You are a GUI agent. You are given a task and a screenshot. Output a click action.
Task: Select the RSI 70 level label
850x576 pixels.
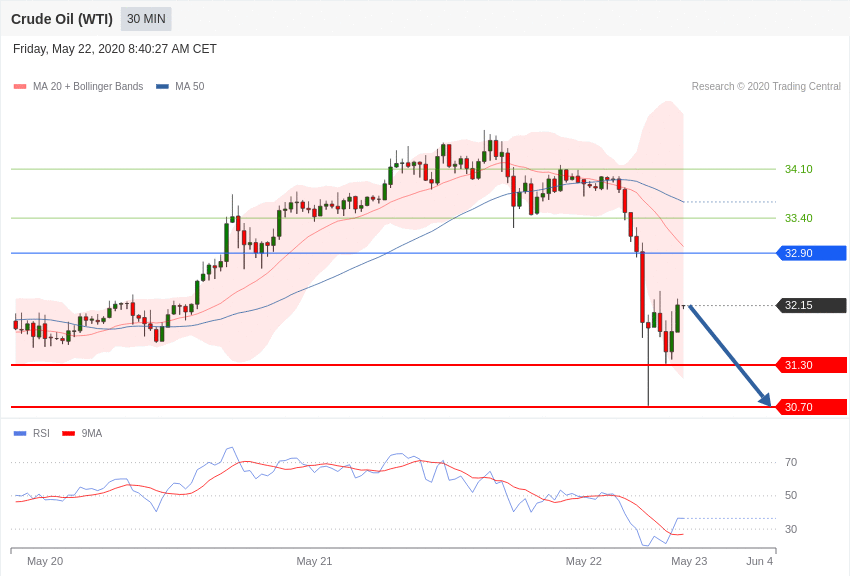coord(791,462)
